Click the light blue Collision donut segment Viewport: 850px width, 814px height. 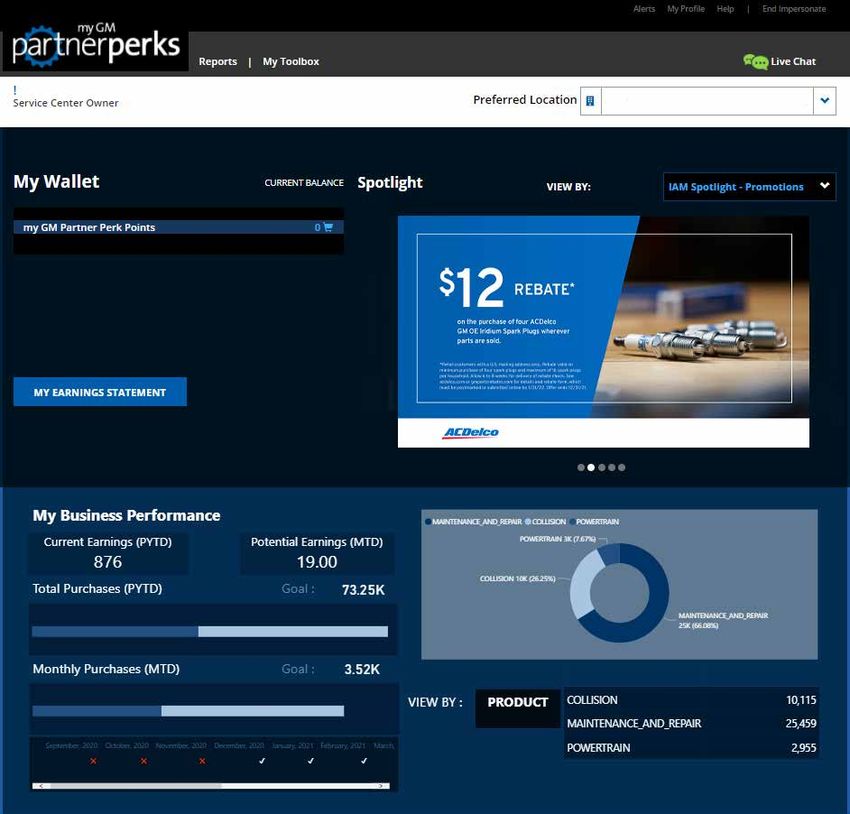[x=583, y=587]
